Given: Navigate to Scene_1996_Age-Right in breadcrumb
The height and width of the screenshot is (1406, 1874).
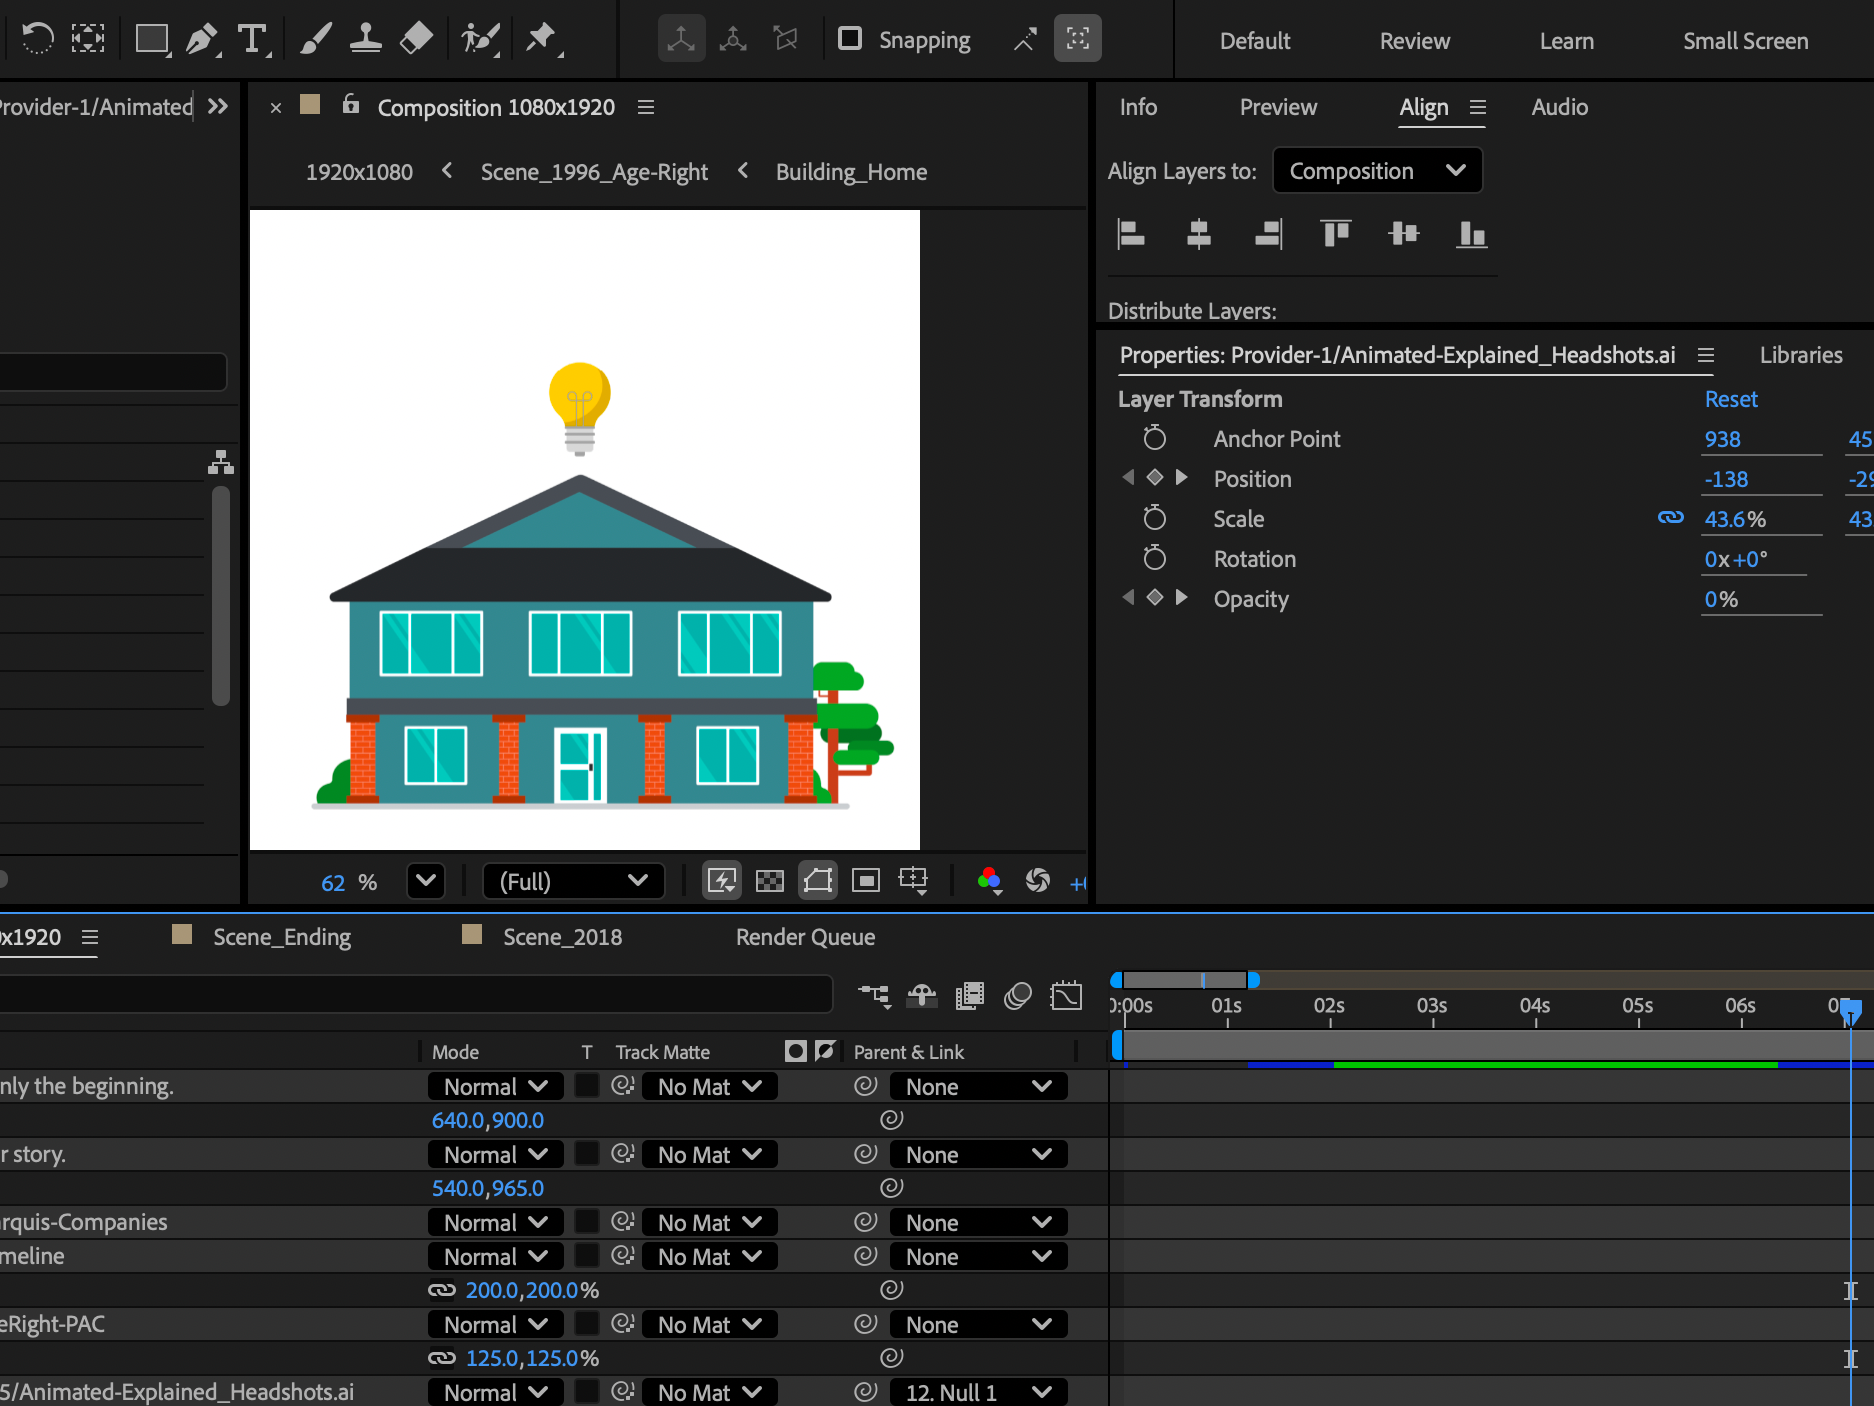Looking at the screenshot, I should point(594,172).
